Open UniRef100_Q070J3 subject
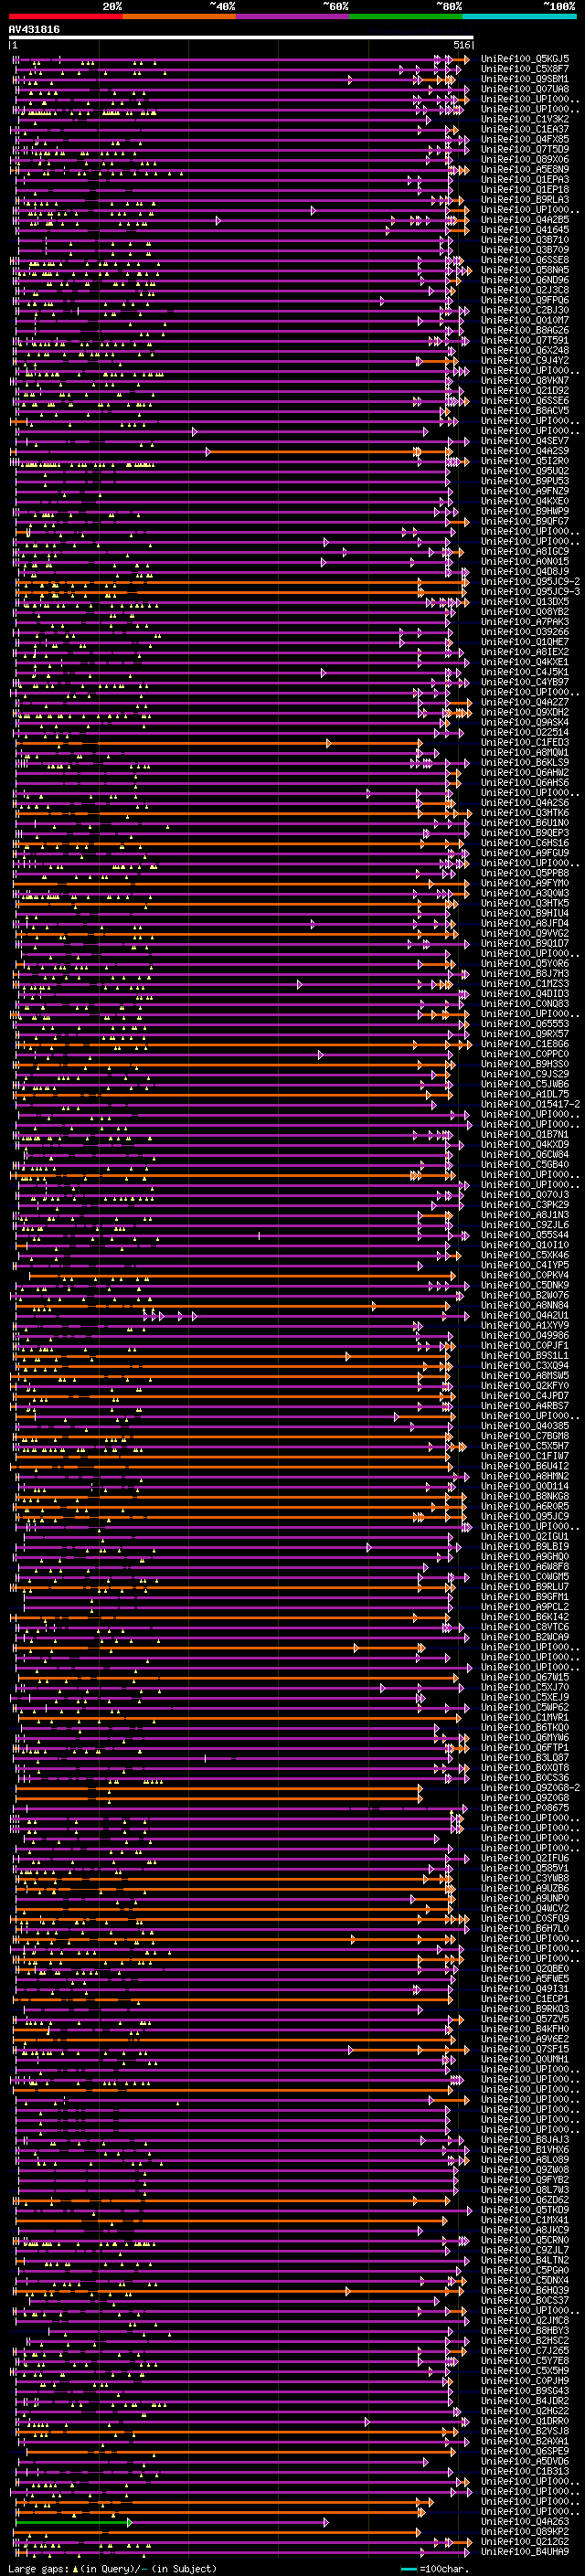585x2576 pixels. [x=525, y=1195]
